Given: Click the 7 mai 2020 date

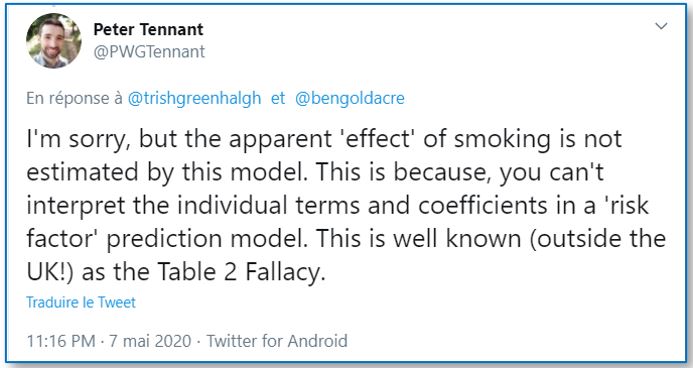Looking at the screenshot, I should click(150, 341).
